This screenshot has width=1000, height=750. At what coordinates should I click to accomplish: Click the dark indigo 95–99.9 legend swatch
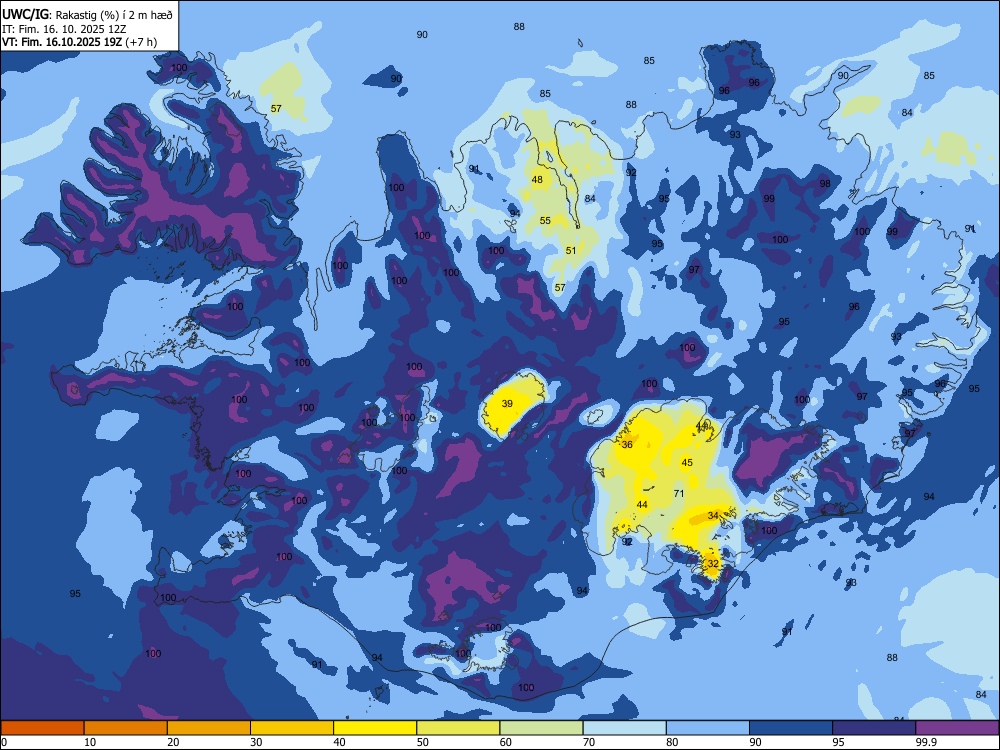(x=874, y=728)
